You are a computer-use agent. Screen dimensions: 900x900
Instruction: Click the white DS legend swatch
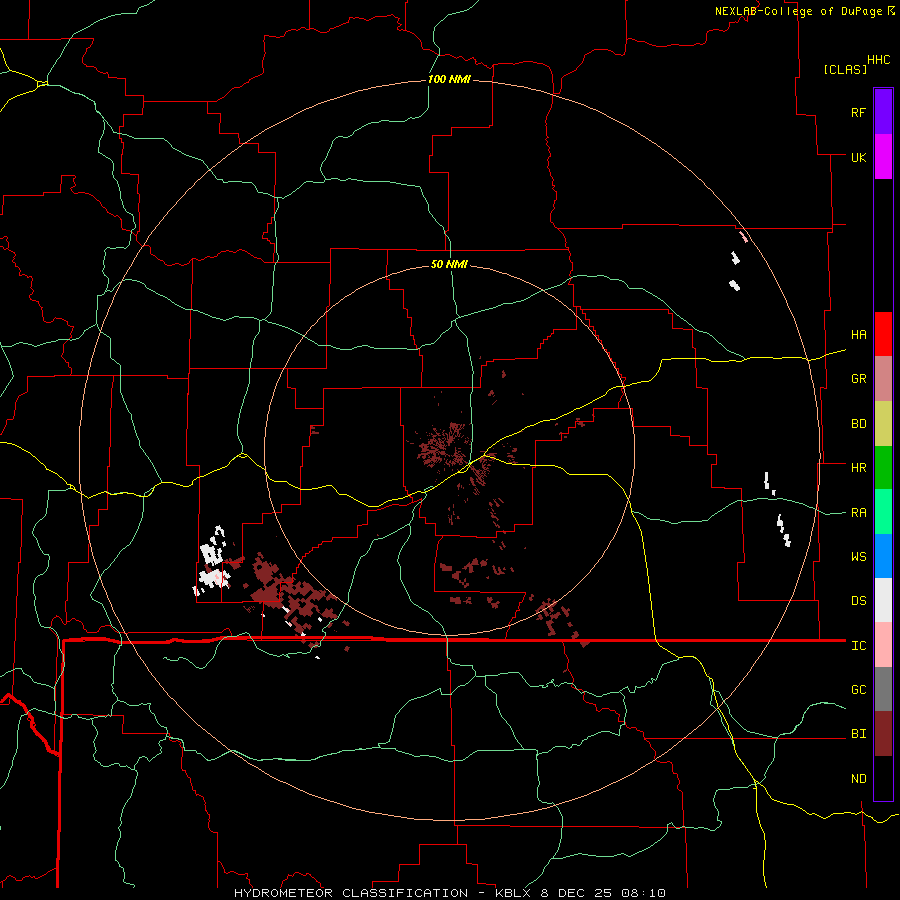click(883, 600)
